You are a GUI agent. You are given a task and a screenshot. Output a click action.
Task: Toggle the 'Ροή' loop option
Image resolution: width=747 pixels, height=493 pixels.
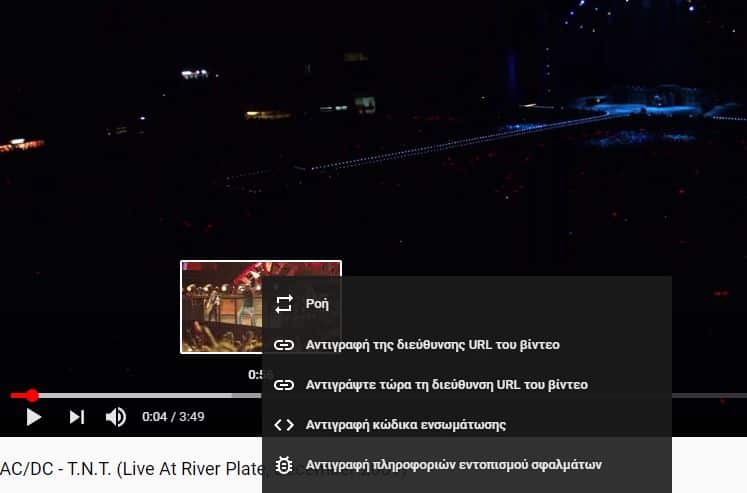tap(467, 303)
